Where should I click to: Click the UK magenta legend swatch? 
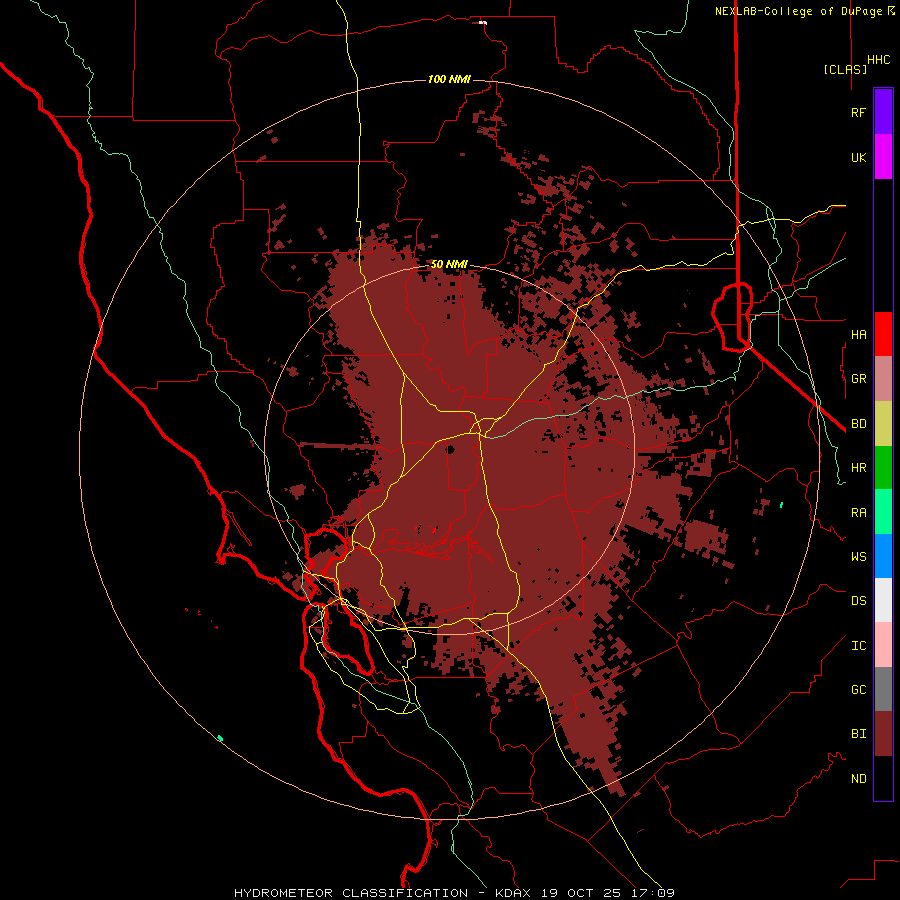click(x=883, y=157)
